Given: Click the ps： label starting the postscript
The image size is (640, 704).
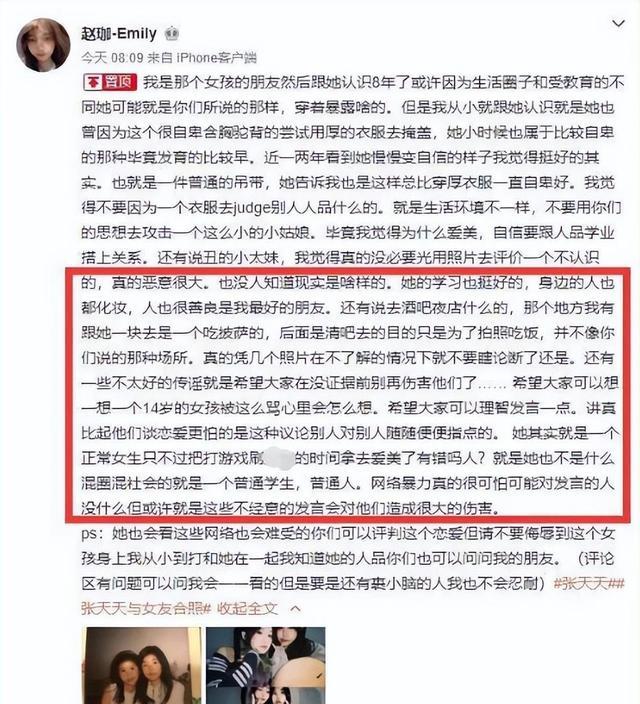Looking at the screenshot, I should (x=93, y=534).
